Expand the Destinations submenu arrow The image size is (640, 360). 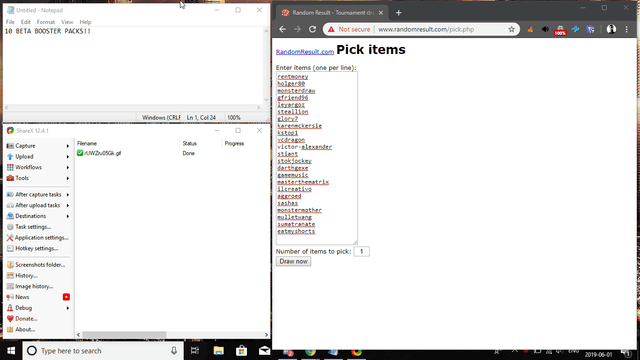pos(68,216)
